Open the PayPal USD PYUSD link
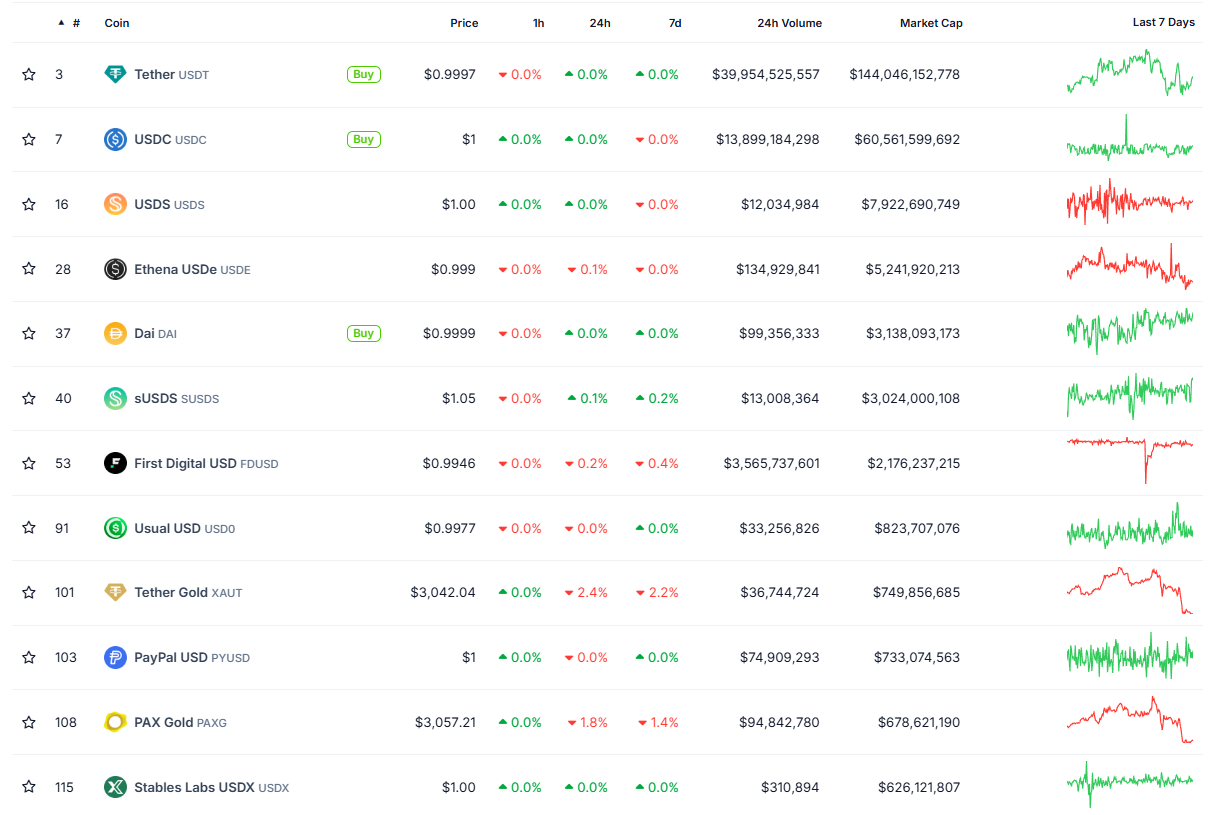The height and width of the screenshot is (815, 1216). coord(192,657)
